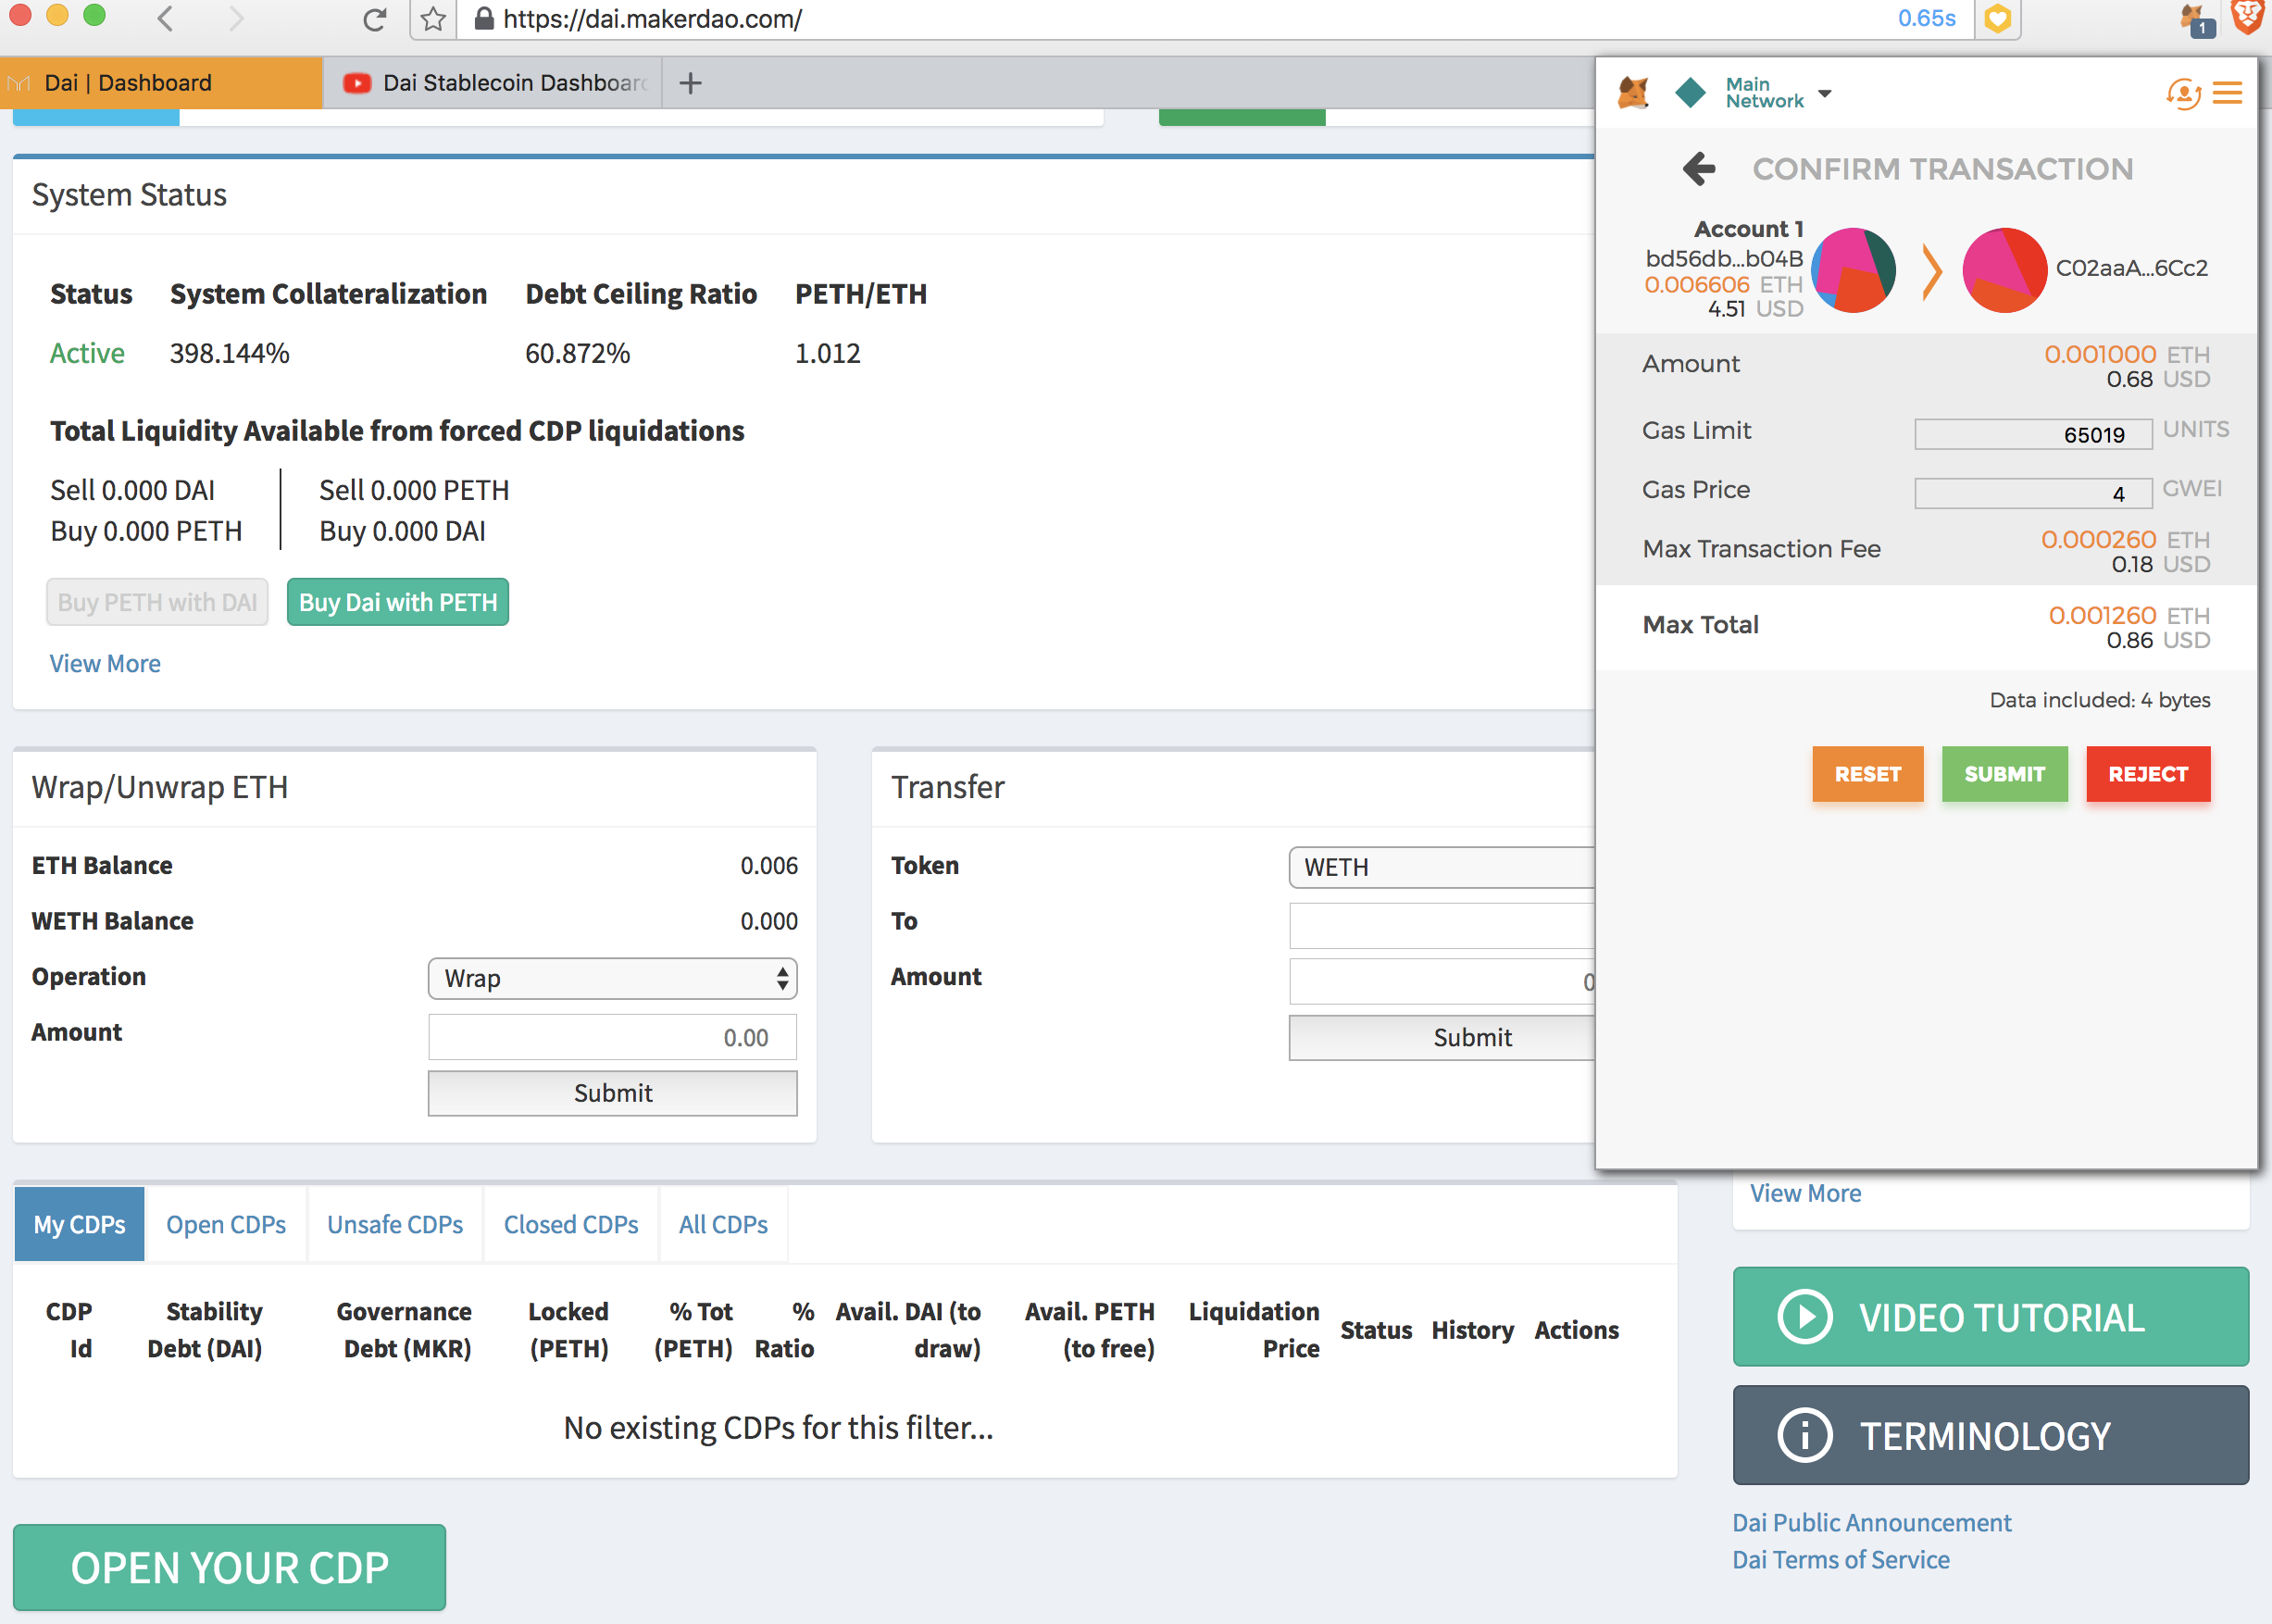
Task: Click the Terminology info icon
Action: 1805,1436
